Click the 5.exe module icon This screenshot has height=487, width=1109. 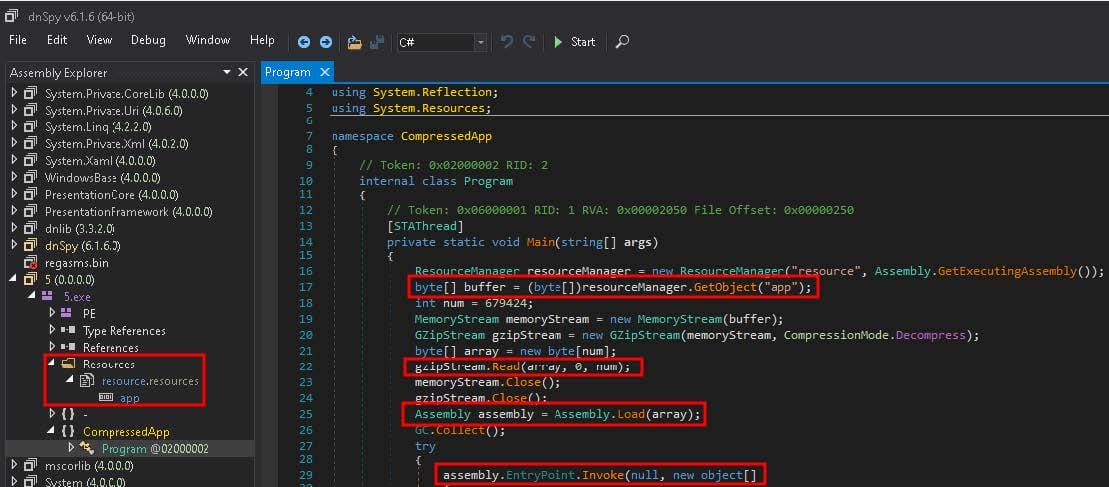pyautogui.click(x=49, y=296)
